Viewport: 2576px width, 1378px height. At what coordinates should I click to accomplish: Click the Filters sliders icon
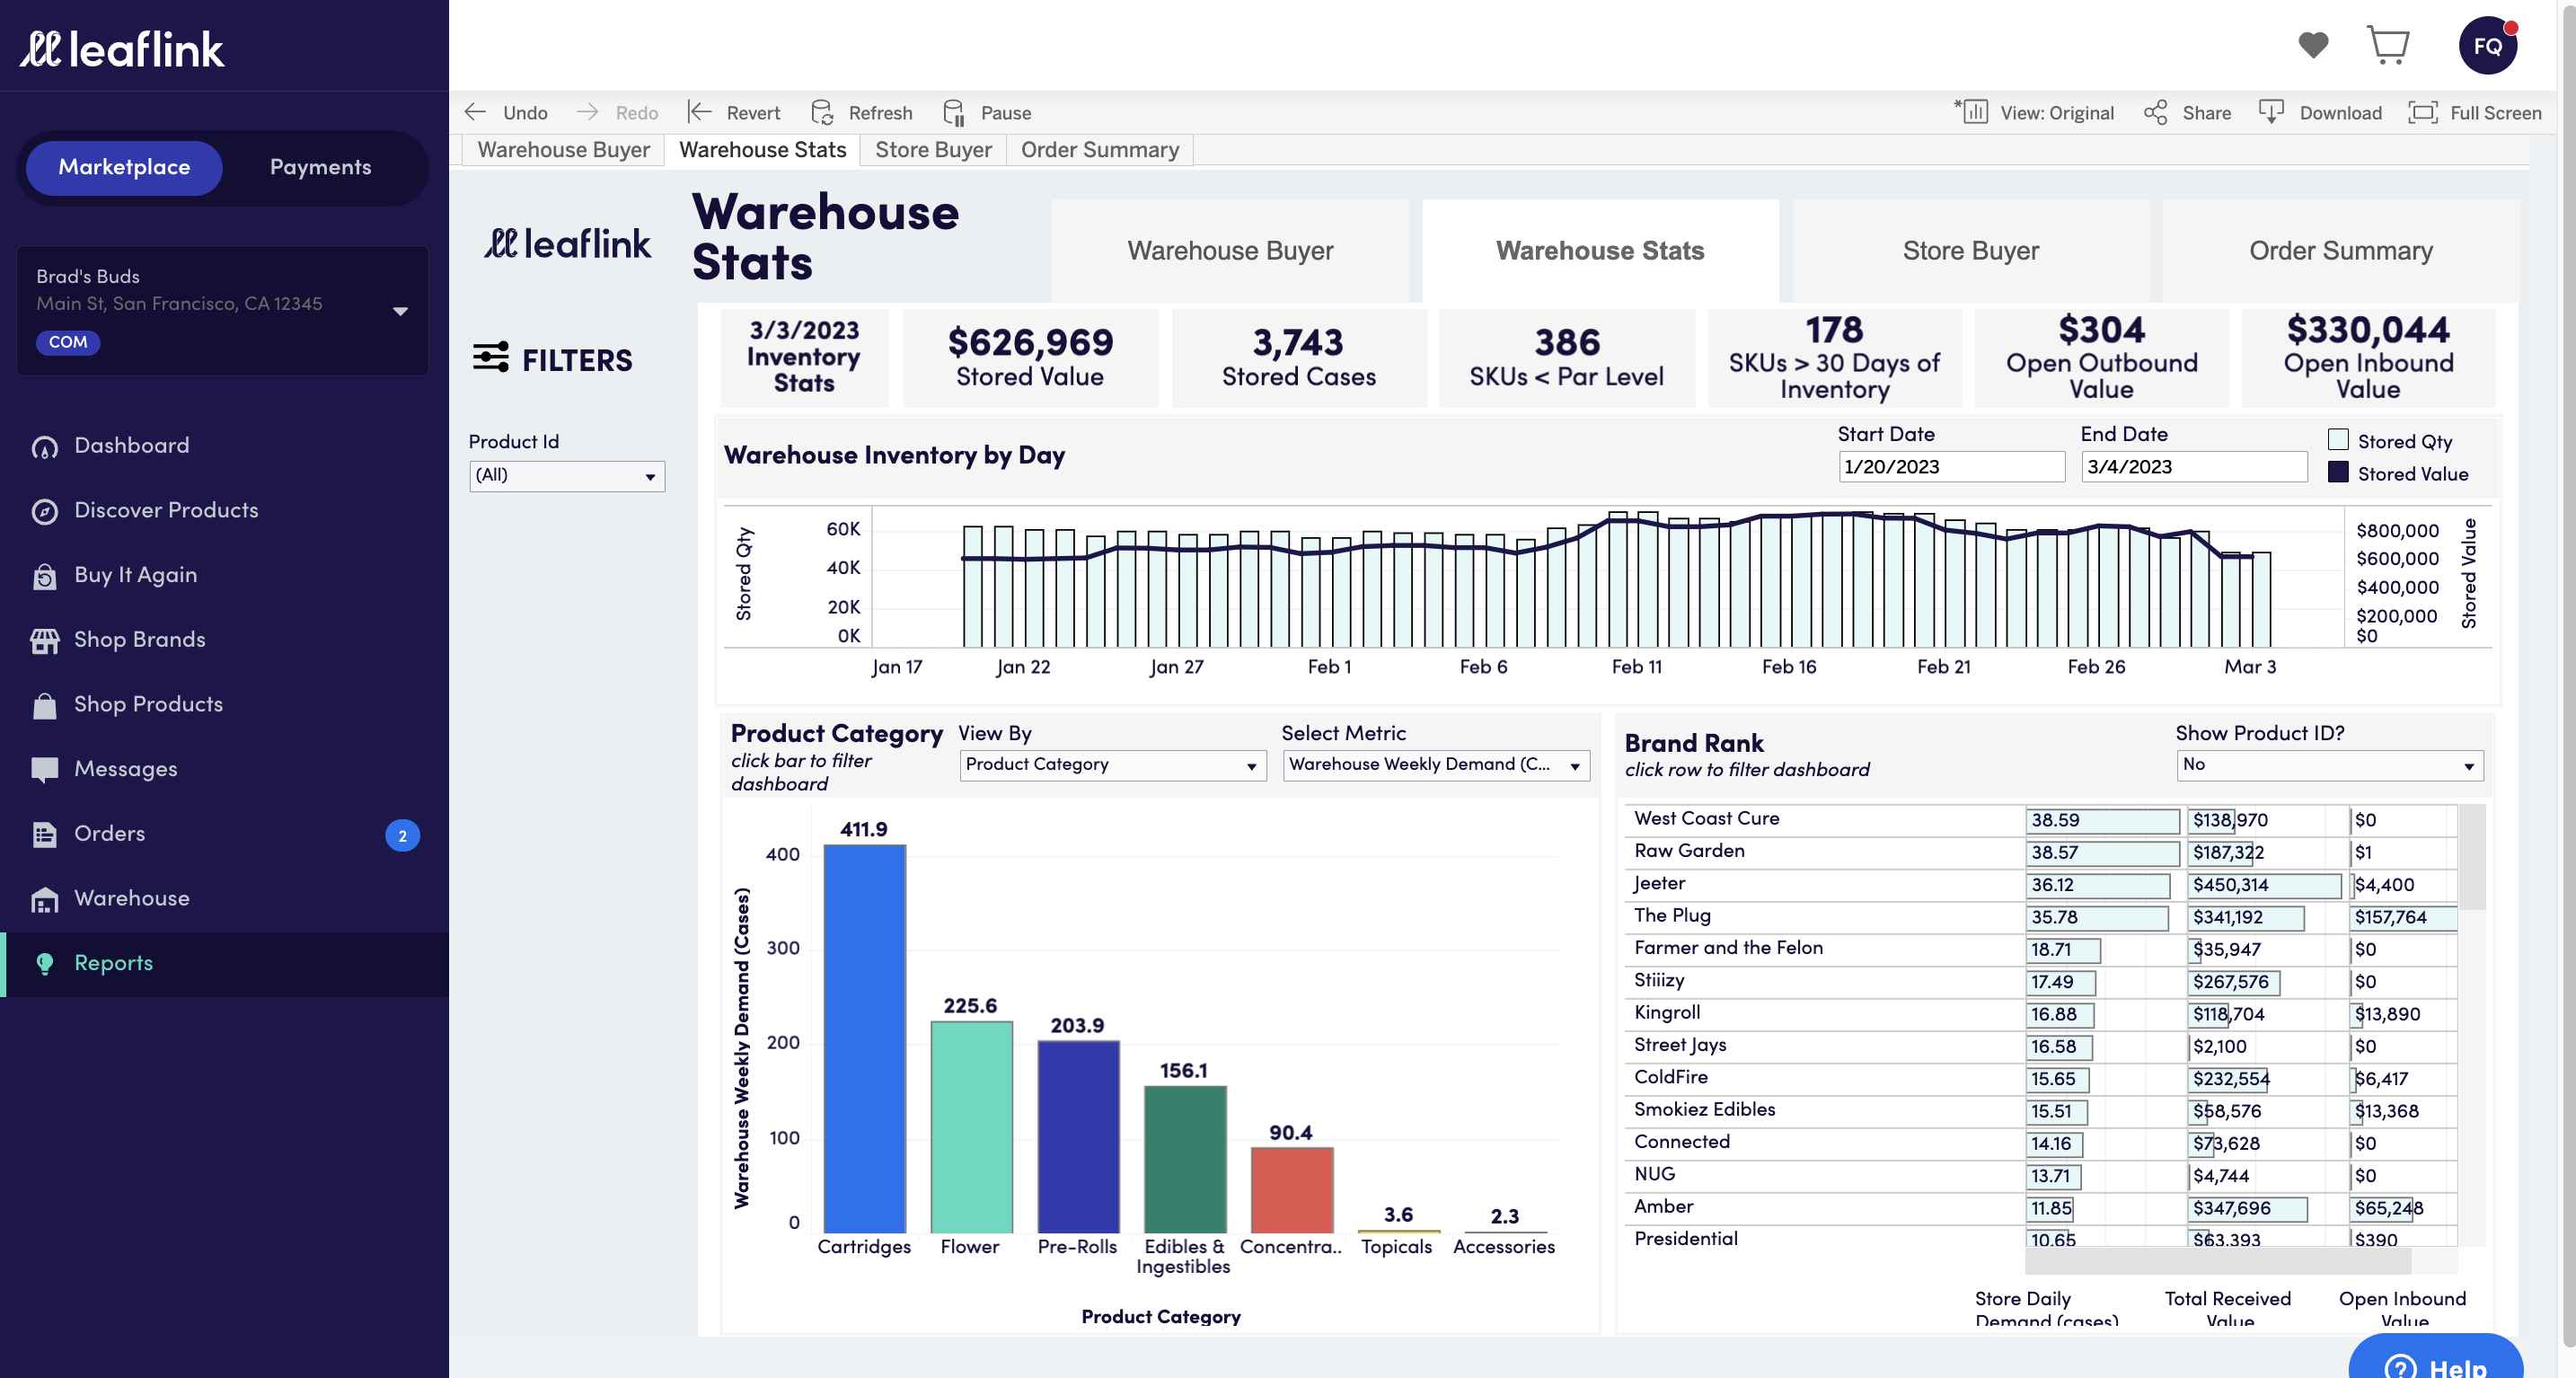tap(491, 357)
